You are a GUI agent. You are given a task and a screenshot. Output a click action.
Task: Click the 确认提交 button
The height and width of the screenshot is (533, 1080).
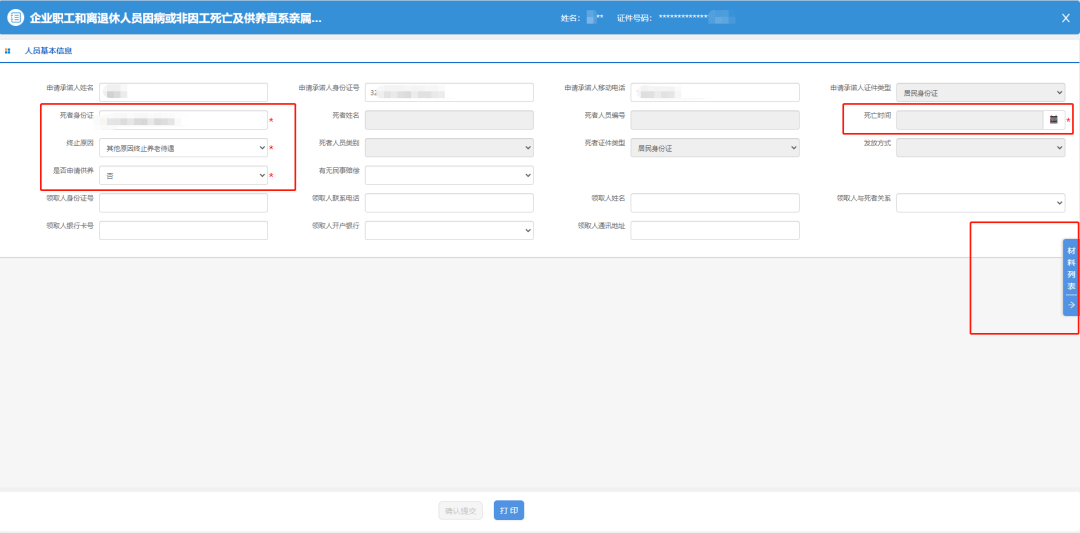[x=460, y=510]
